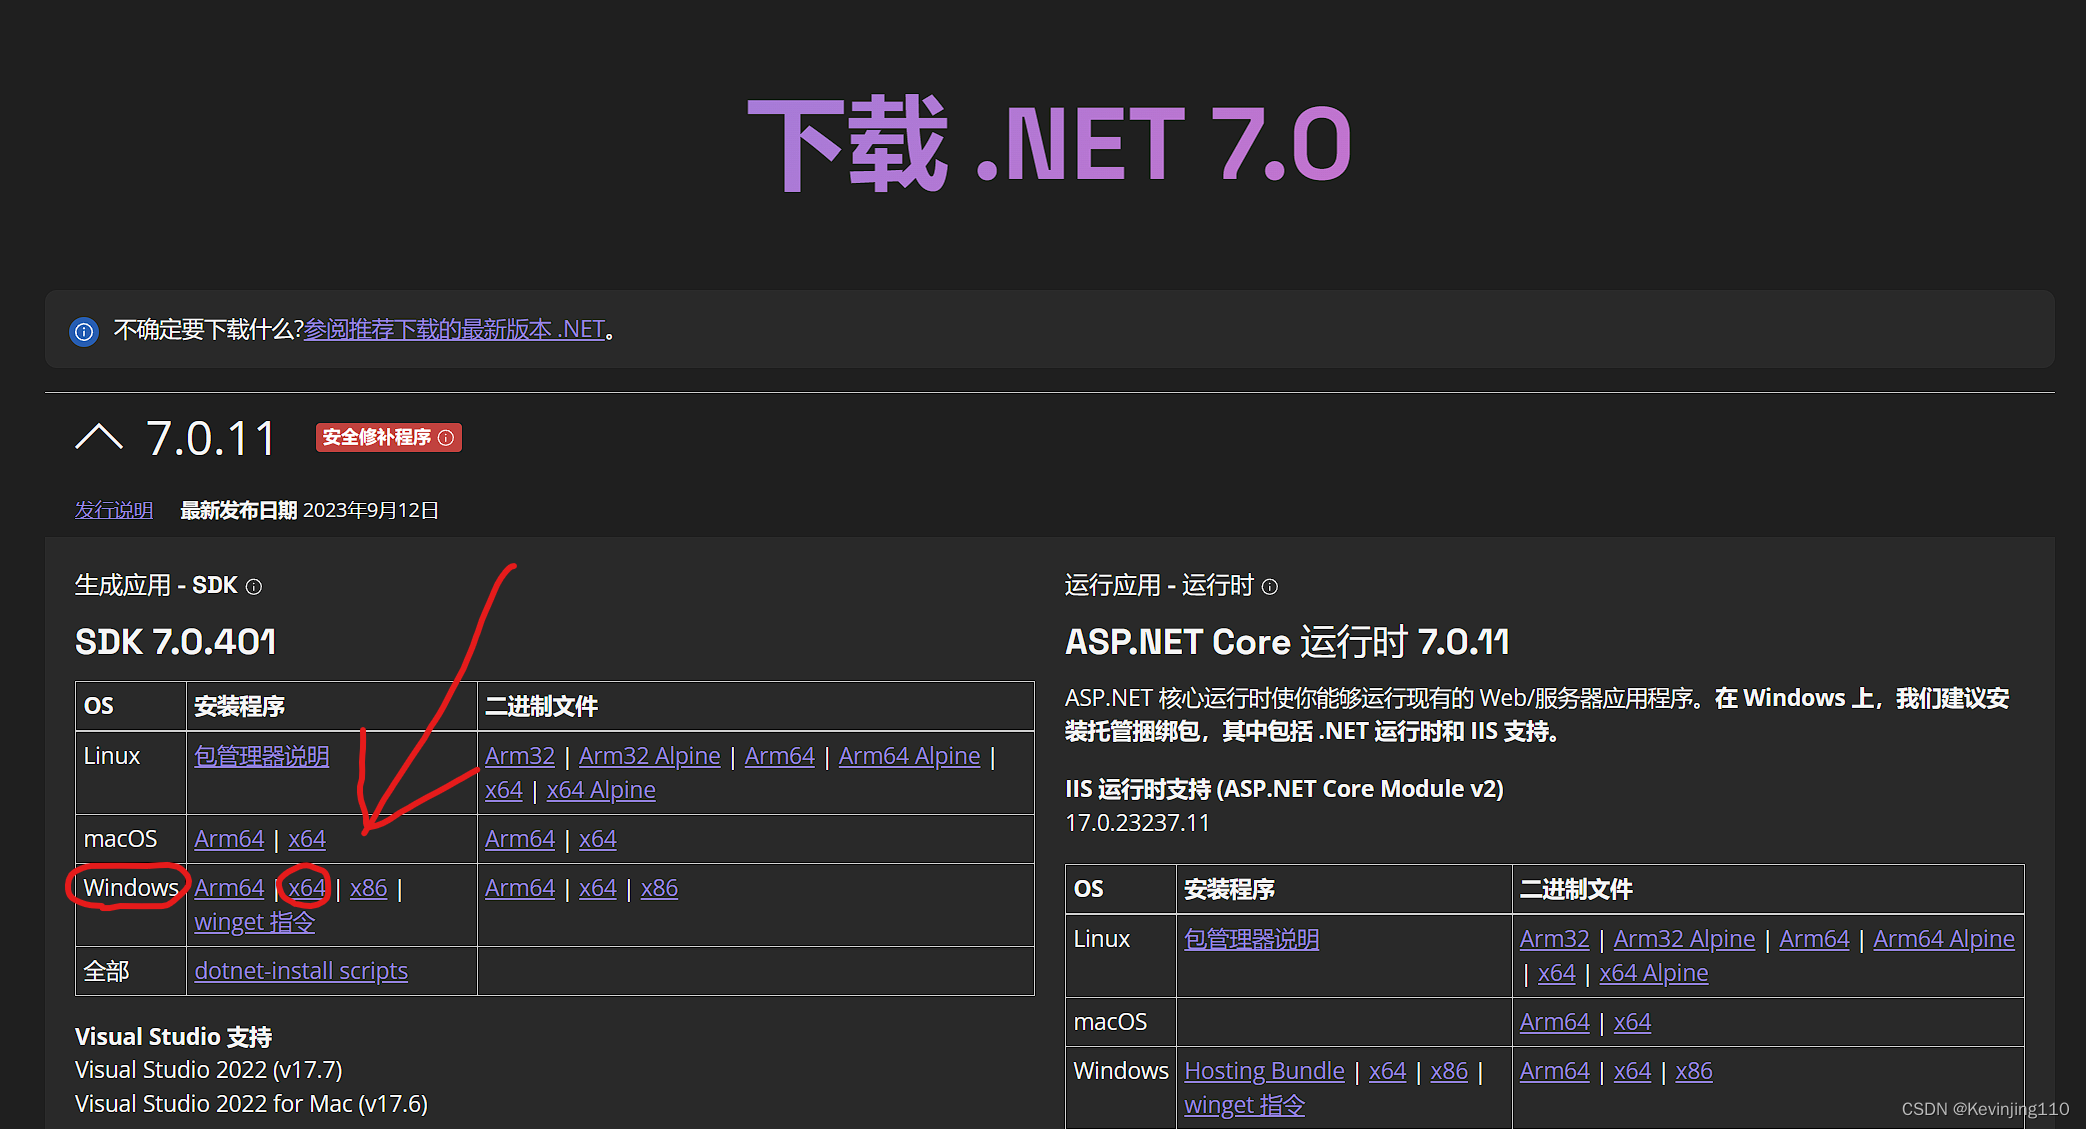Click the blue info icon in banner

84,331
